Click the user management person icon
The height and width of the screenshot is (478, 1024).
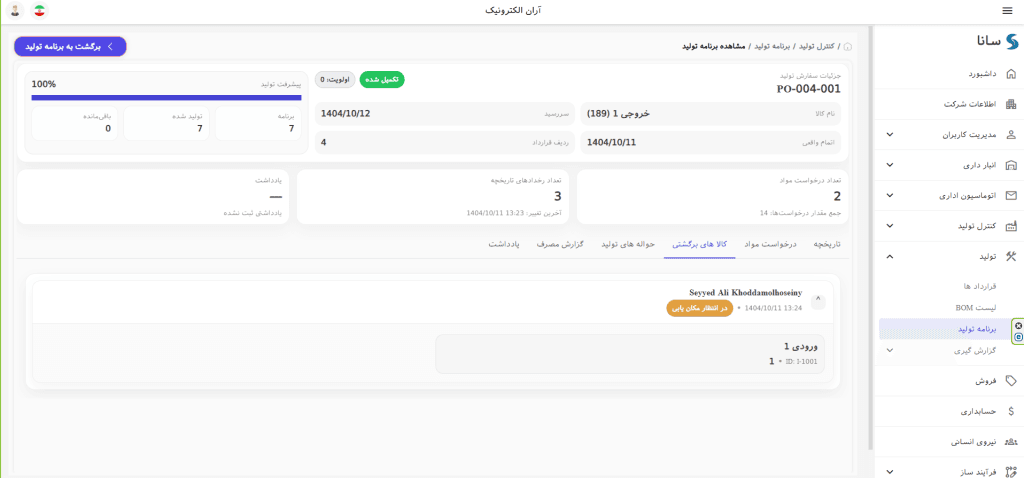pyautogui.click(x=1011, y=135)
